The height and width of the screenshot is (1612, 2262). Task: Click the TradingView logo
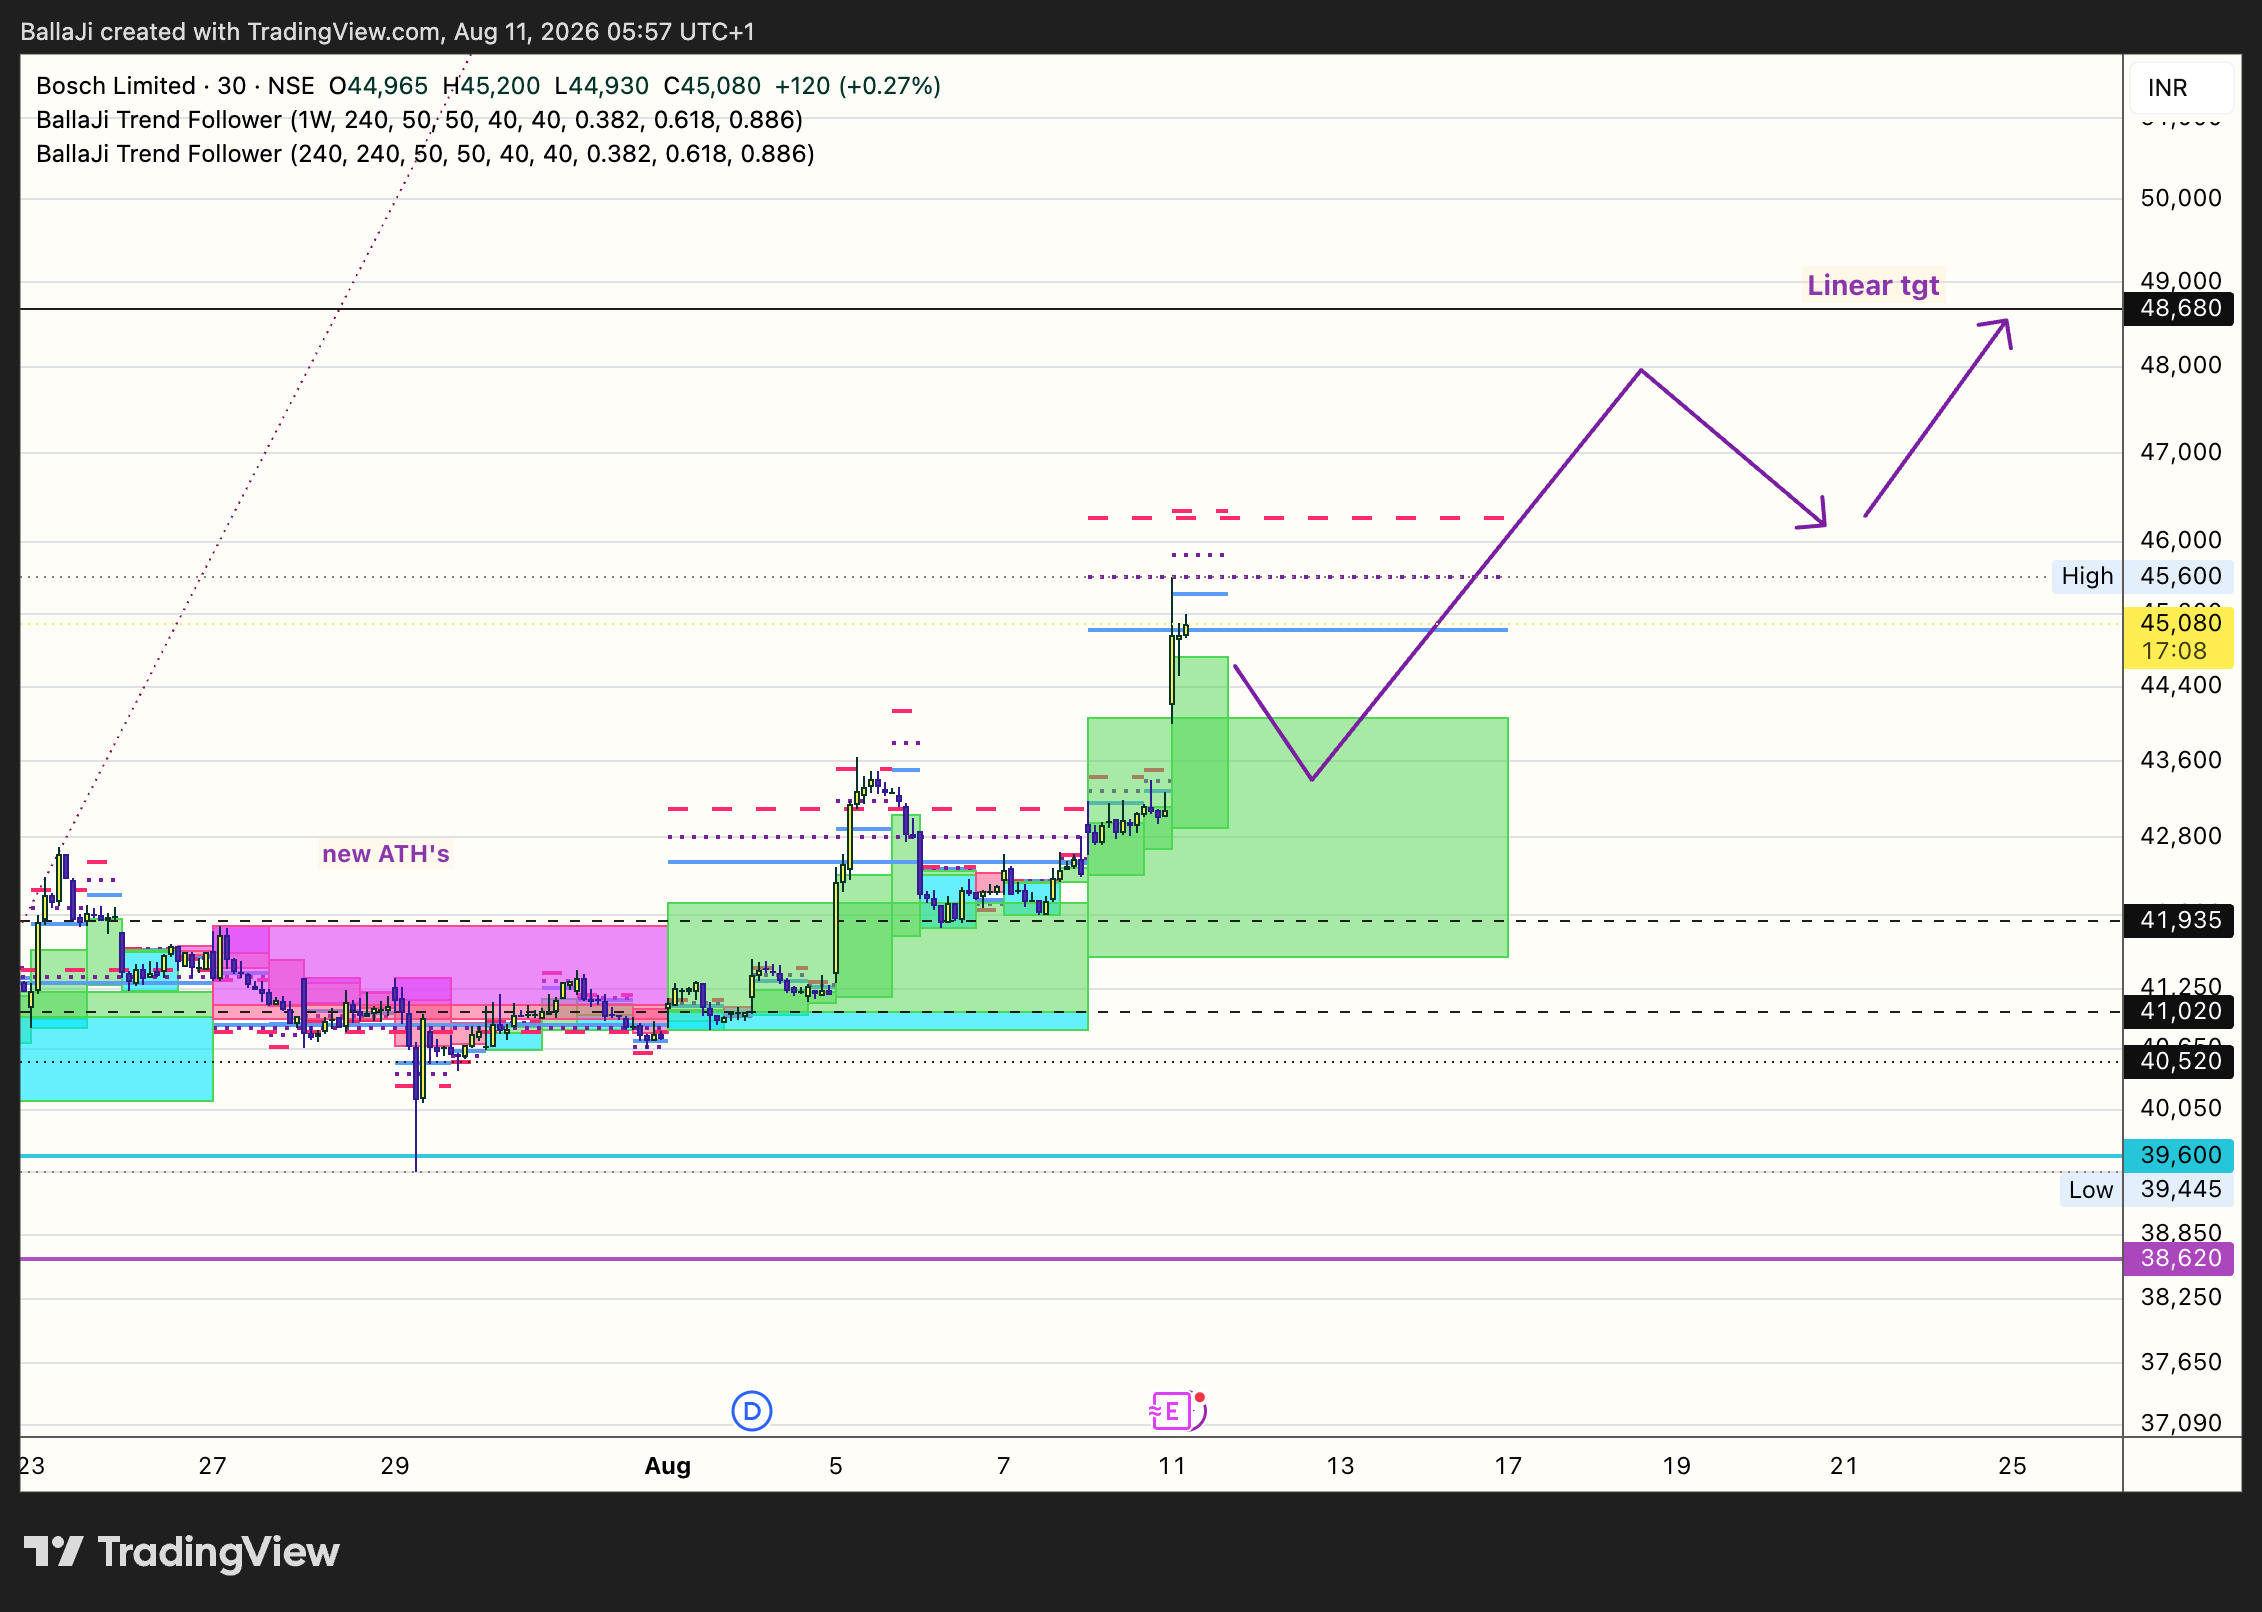[181, 1552]
